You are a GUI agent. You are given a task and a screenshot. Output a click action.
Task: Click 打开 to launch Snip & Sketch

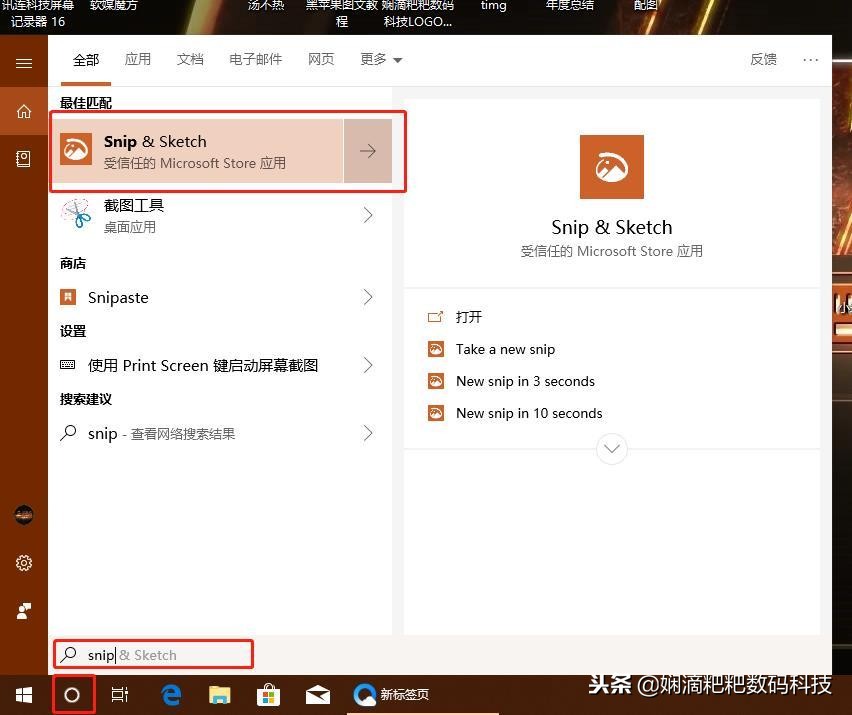click(468, 317)
